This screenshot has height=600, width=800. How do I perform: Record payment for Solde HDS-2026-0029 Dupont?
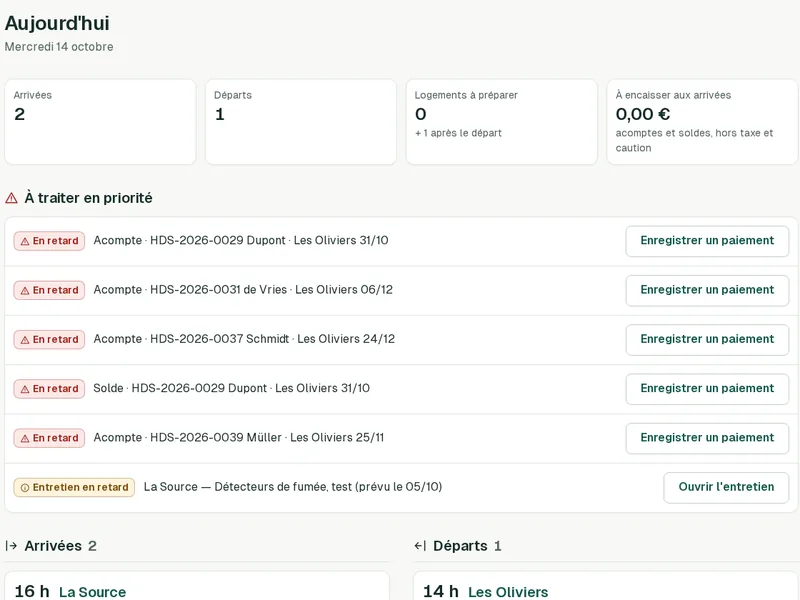707,389
